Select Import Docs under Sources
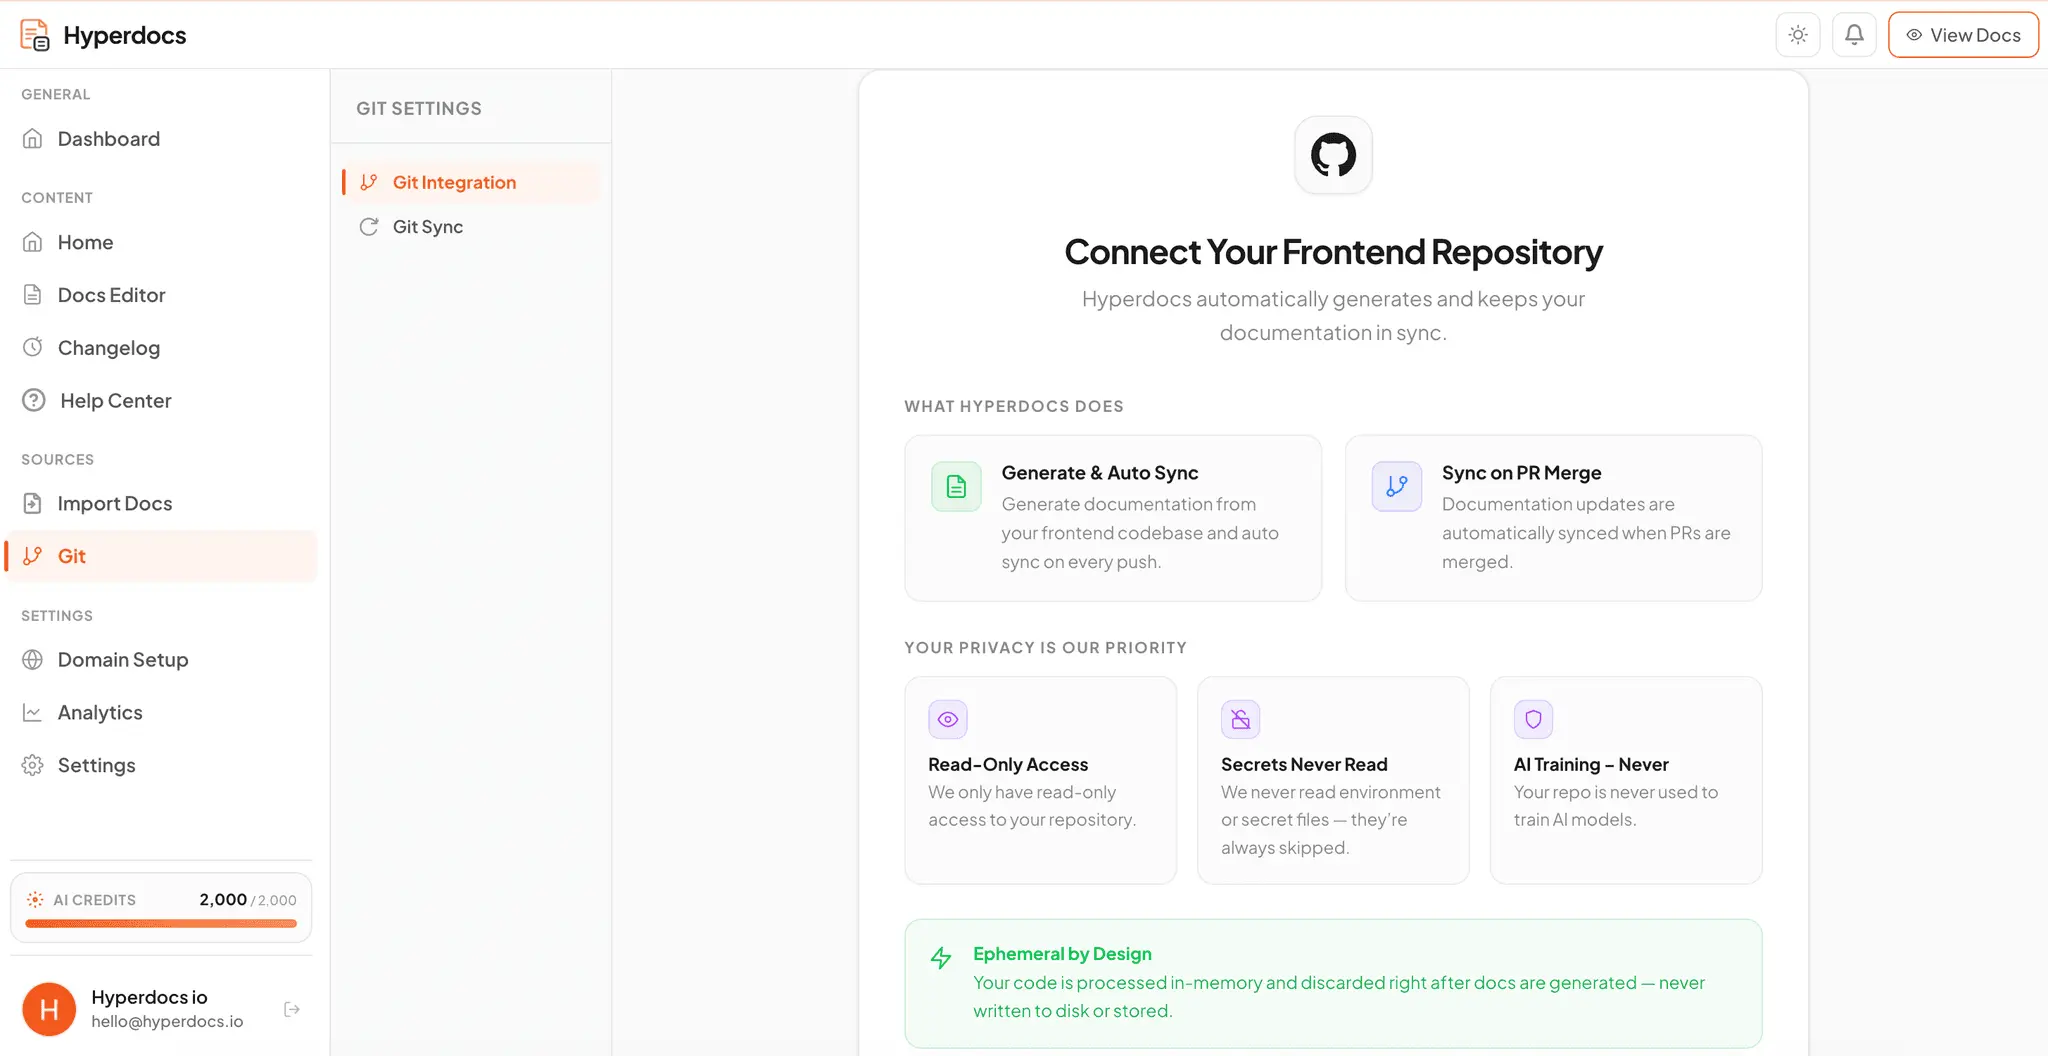The image size is (2048, 1056). click(161, 504)
